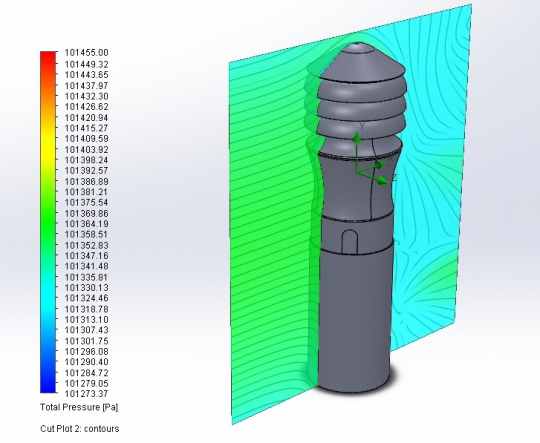This screenshot has height=443, width=540.
Task: Click the X axis arrow of the triad
Action: [380, 165]
